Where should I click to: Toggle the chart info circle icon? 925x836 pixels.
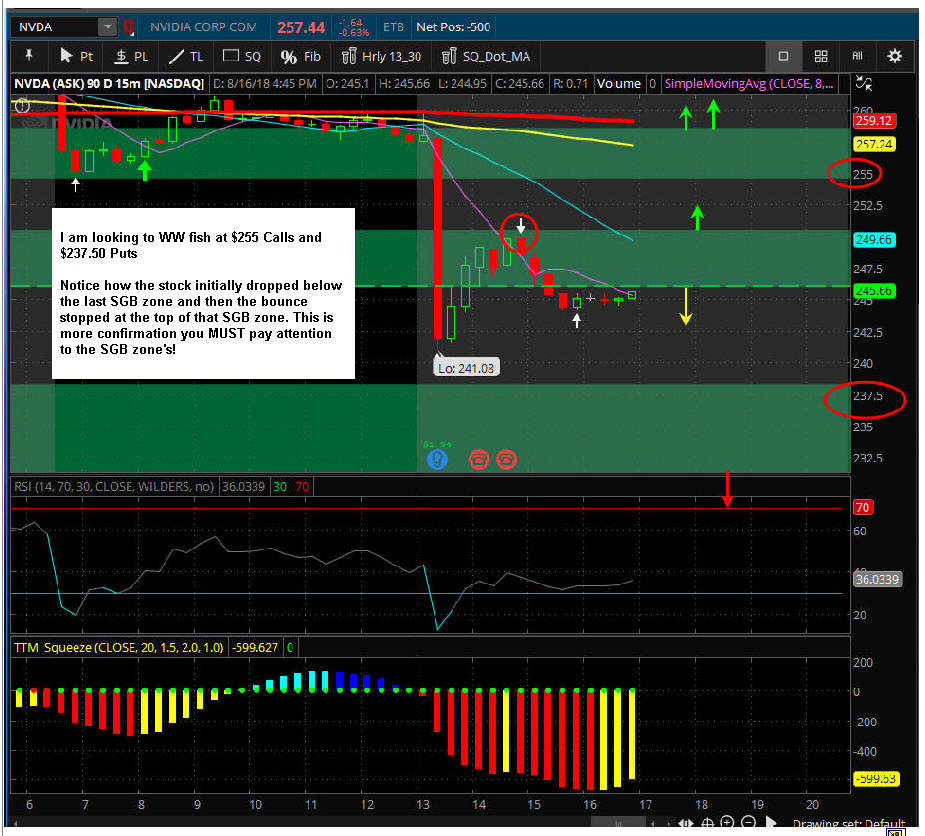pyautogui.click(x=22, y=105)
